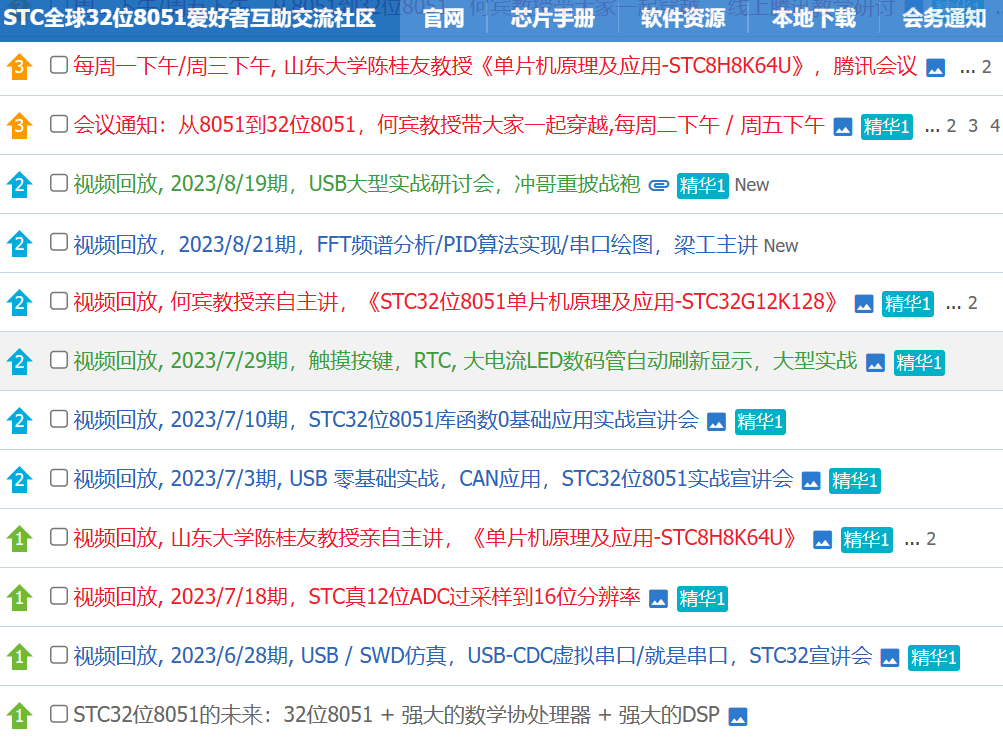Open 视频回放 2023/8/21期 FFT频谱分析 thread
Image resolution: width=1003 pixels, height=739 pixels.
[x=415, y=244]
